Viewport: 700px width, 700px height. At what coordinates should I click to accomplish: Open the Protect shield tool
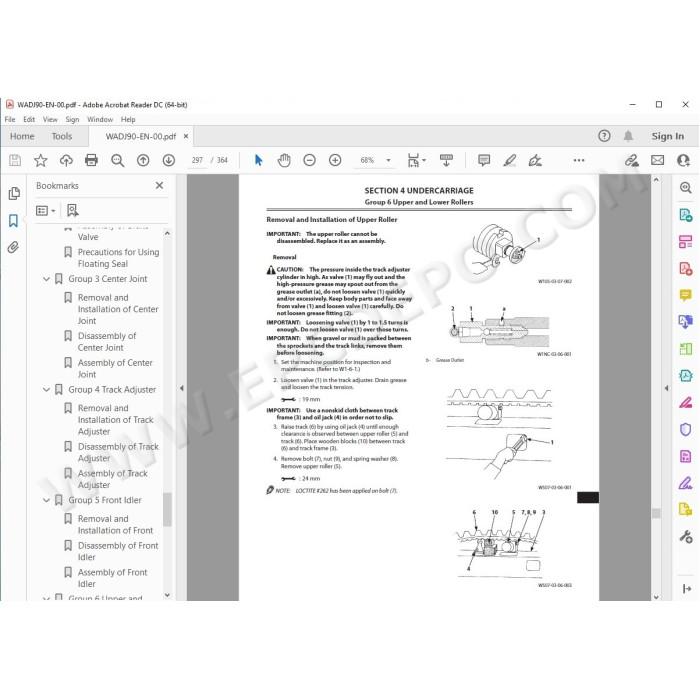pos(686,429)
